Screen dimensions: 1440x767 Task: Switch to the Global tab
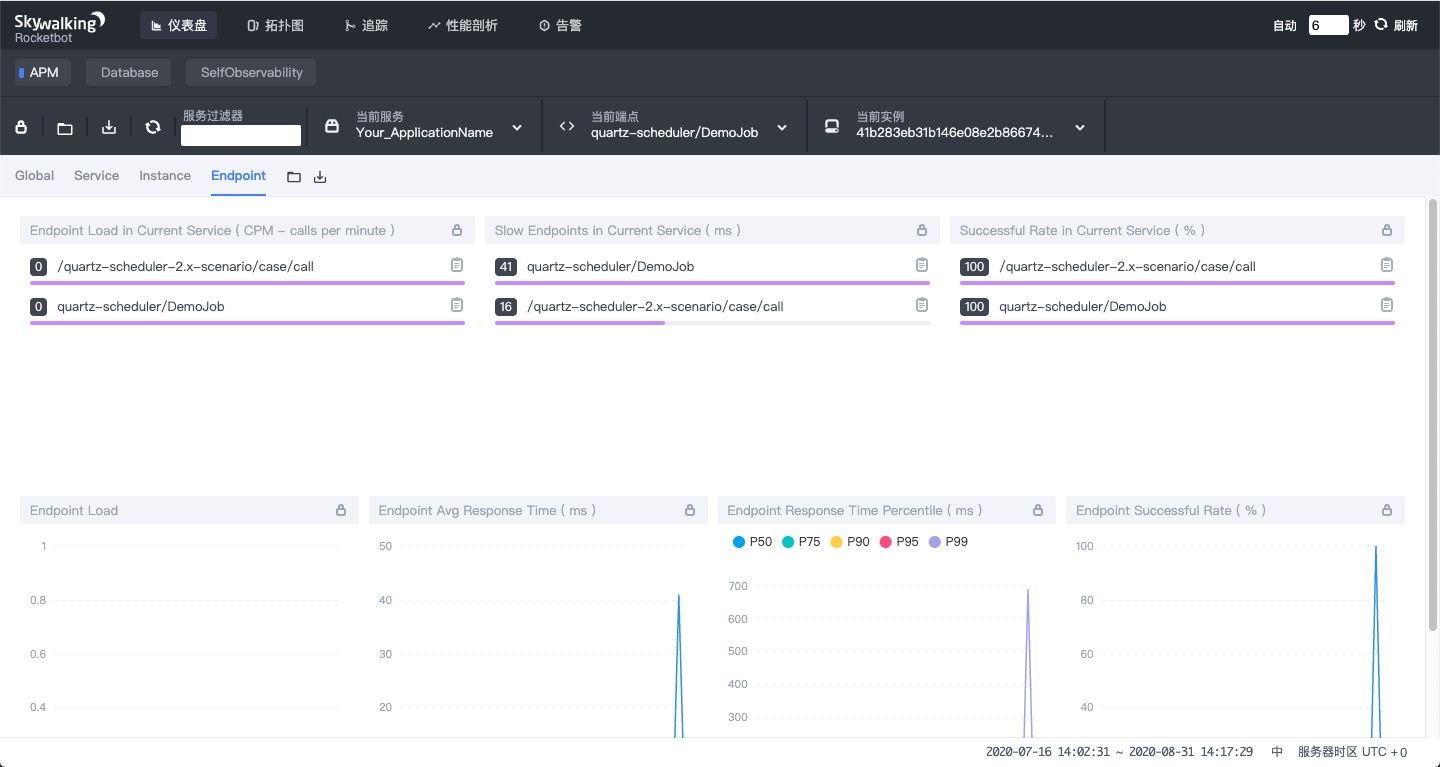pyautogui.click(x=35, y=175)
